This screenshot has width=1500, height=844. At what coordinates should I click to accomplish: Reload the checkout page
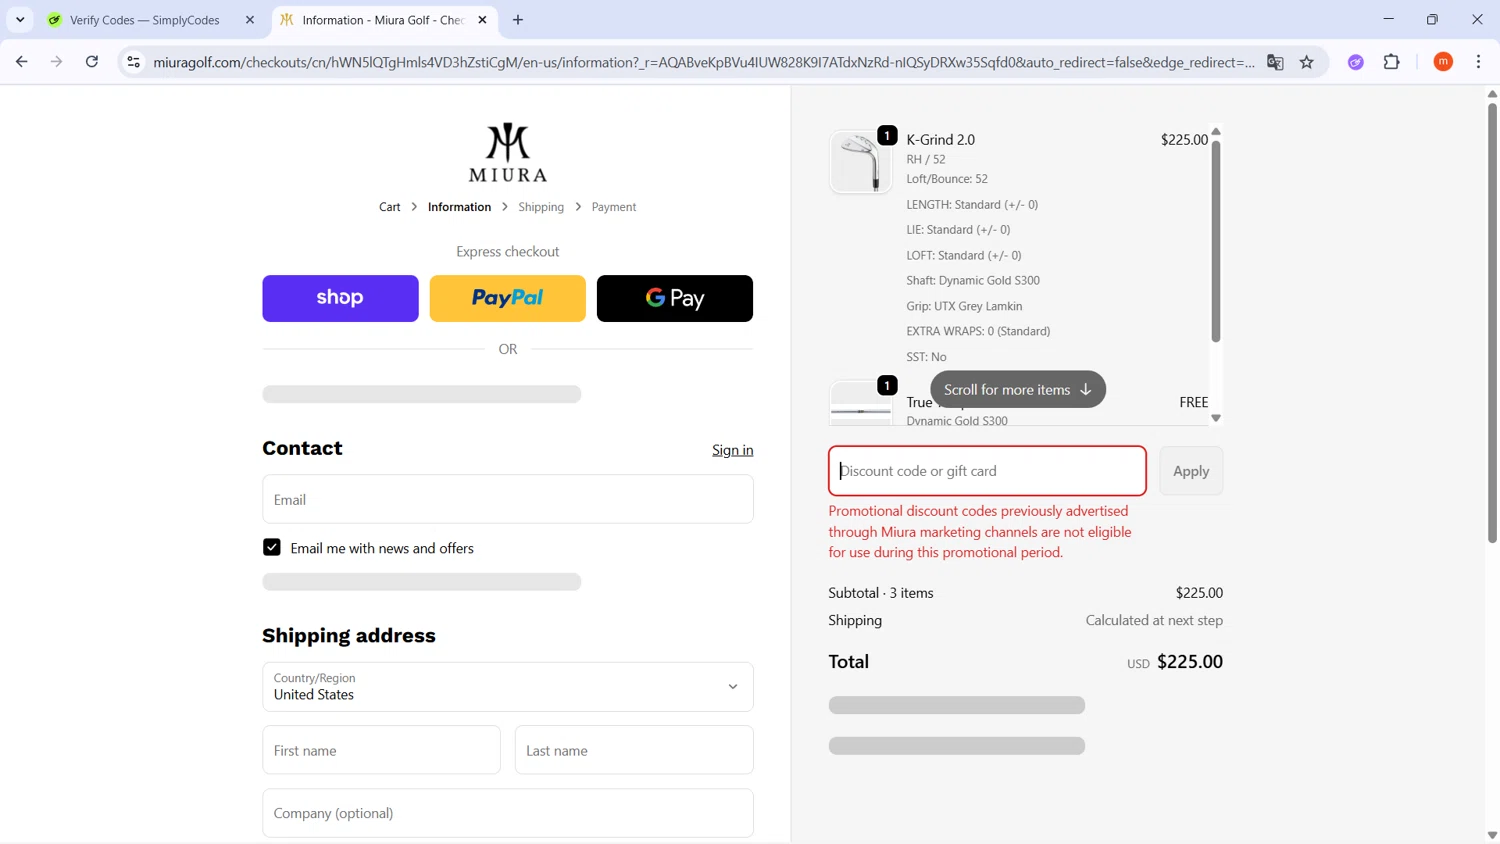coord(92,62)
